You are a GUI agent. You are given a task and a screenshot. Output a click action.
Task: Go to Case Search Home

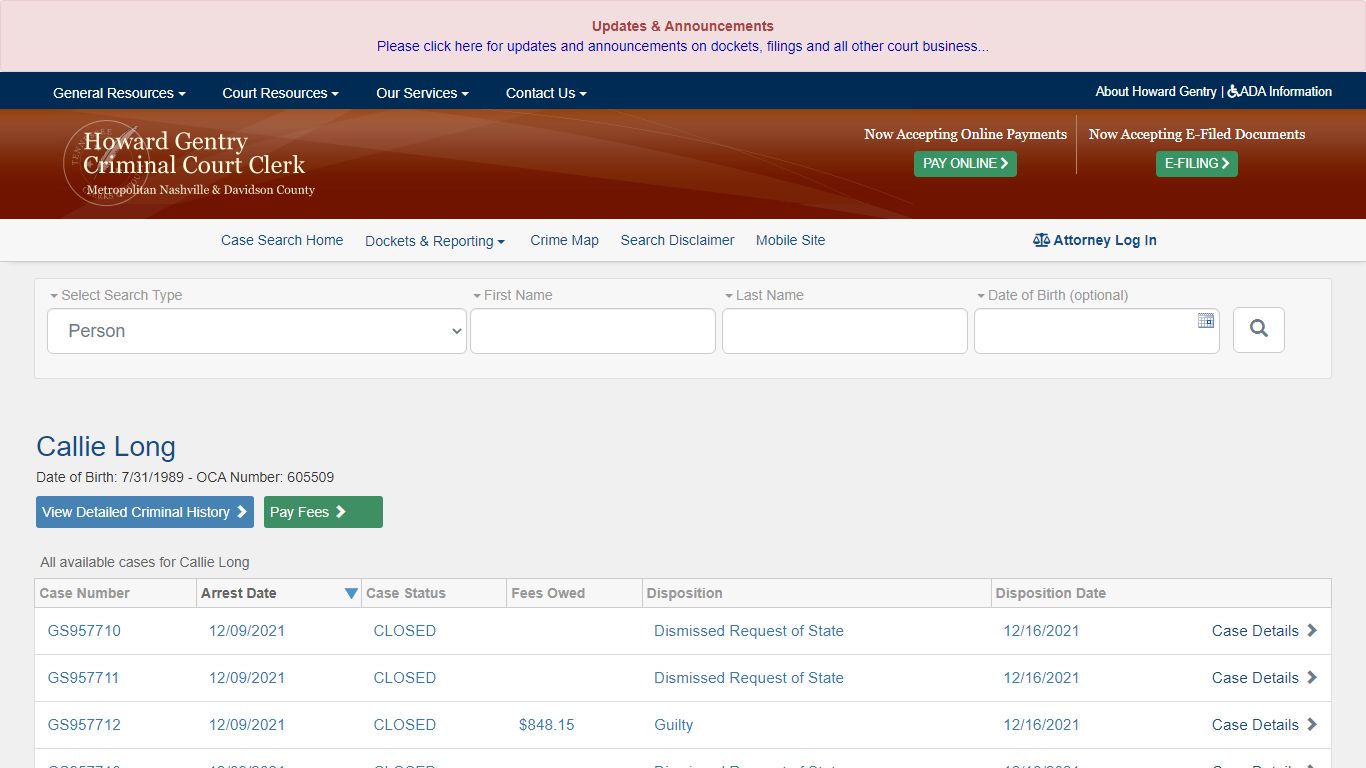coord(282,240)
